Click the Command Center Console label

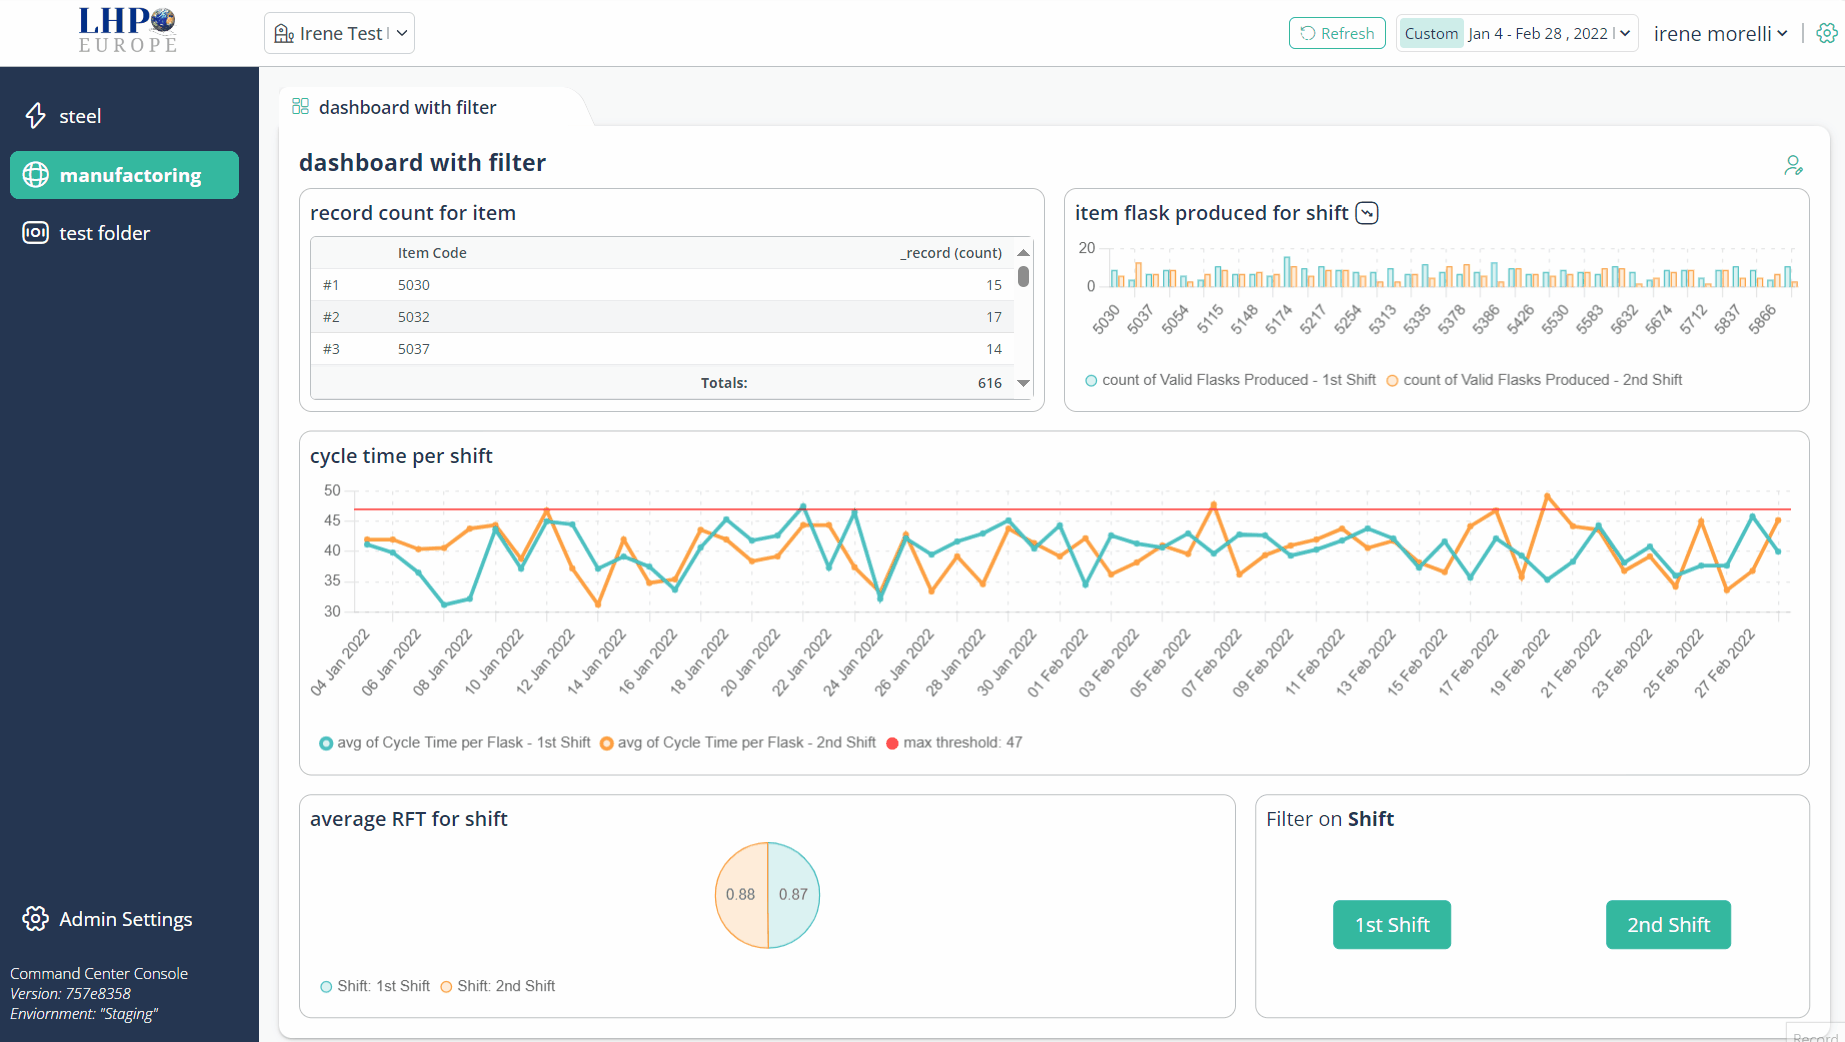99,974
